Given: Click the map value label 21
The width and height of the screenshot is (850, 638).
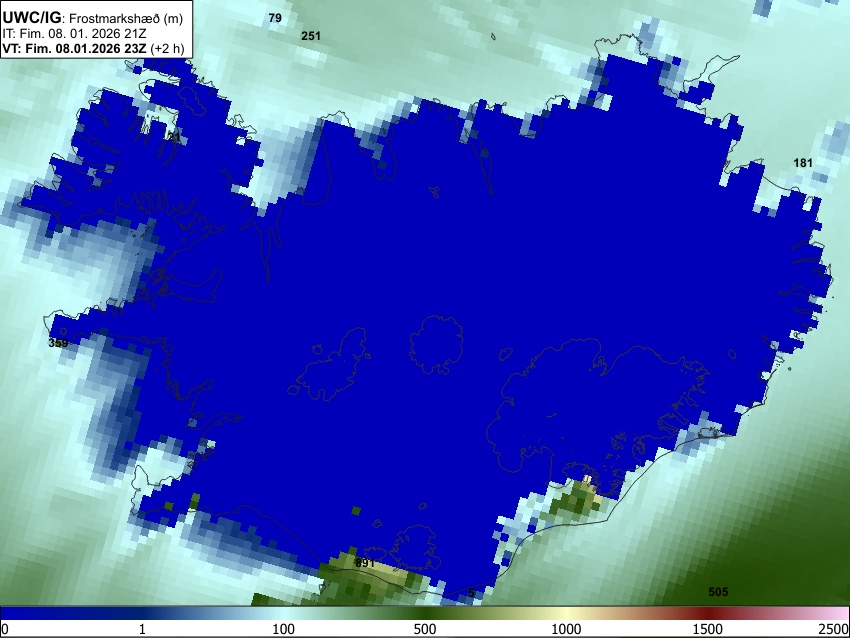Looking at the screenshot, I should point(175,137).
